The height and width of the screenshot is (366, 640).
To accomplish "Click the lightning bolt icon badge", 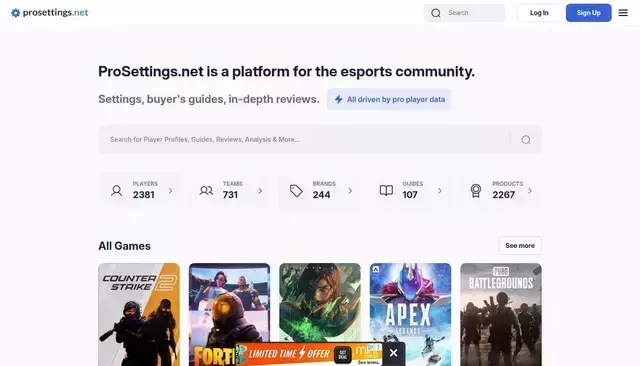I will (x=338, y=99).
